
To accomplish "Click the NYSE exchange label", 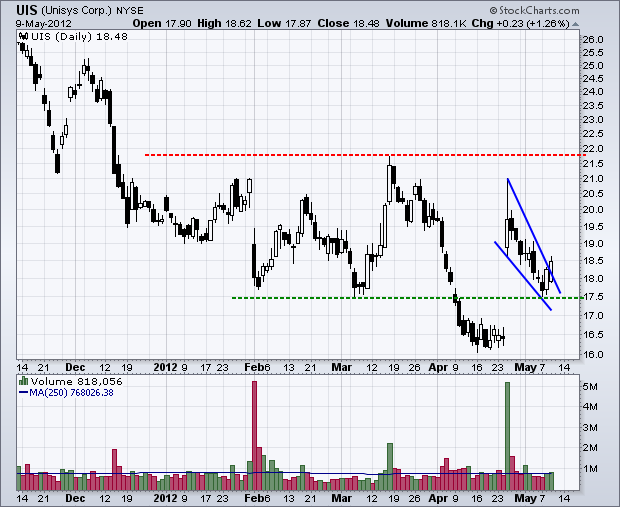I will (130, 11).
